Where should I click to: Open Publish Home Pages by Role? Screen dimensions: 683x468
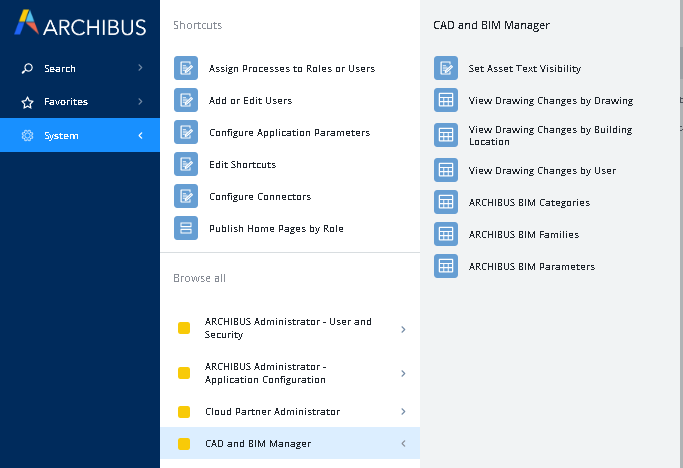click(276, 229)
